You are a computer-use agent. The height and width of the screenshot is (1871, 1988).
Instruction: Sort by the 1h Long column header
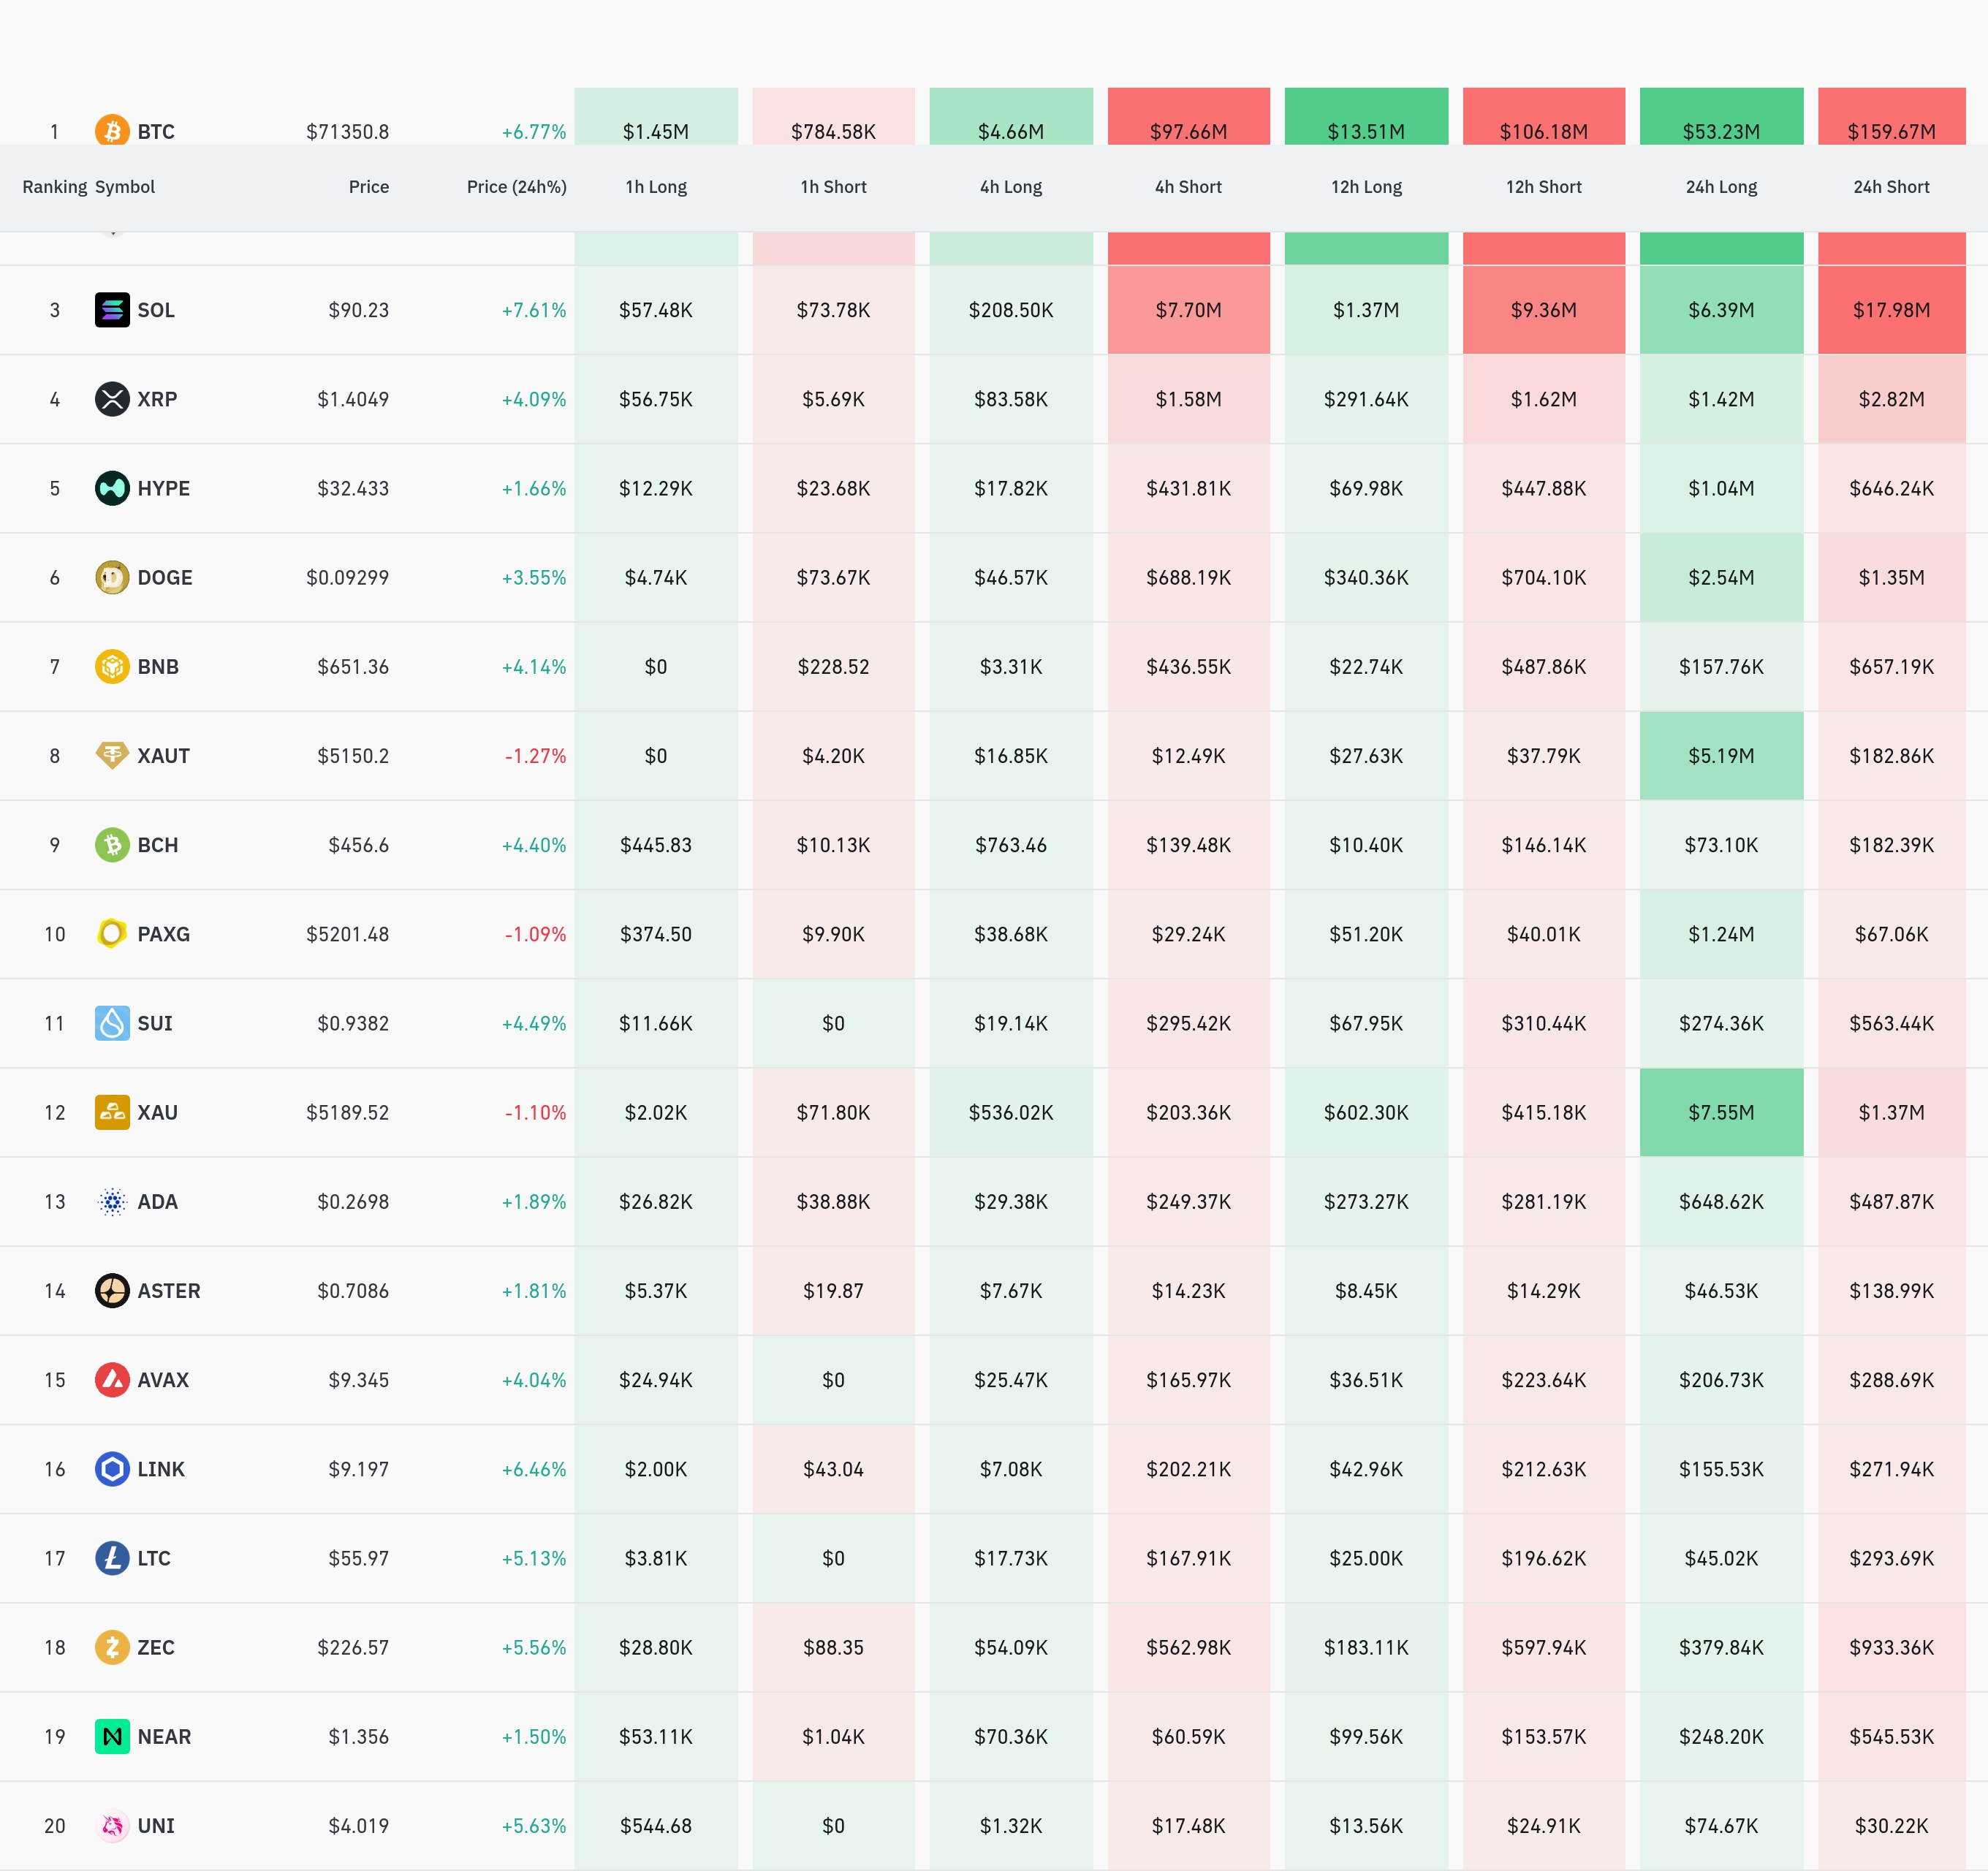point(656,187)
